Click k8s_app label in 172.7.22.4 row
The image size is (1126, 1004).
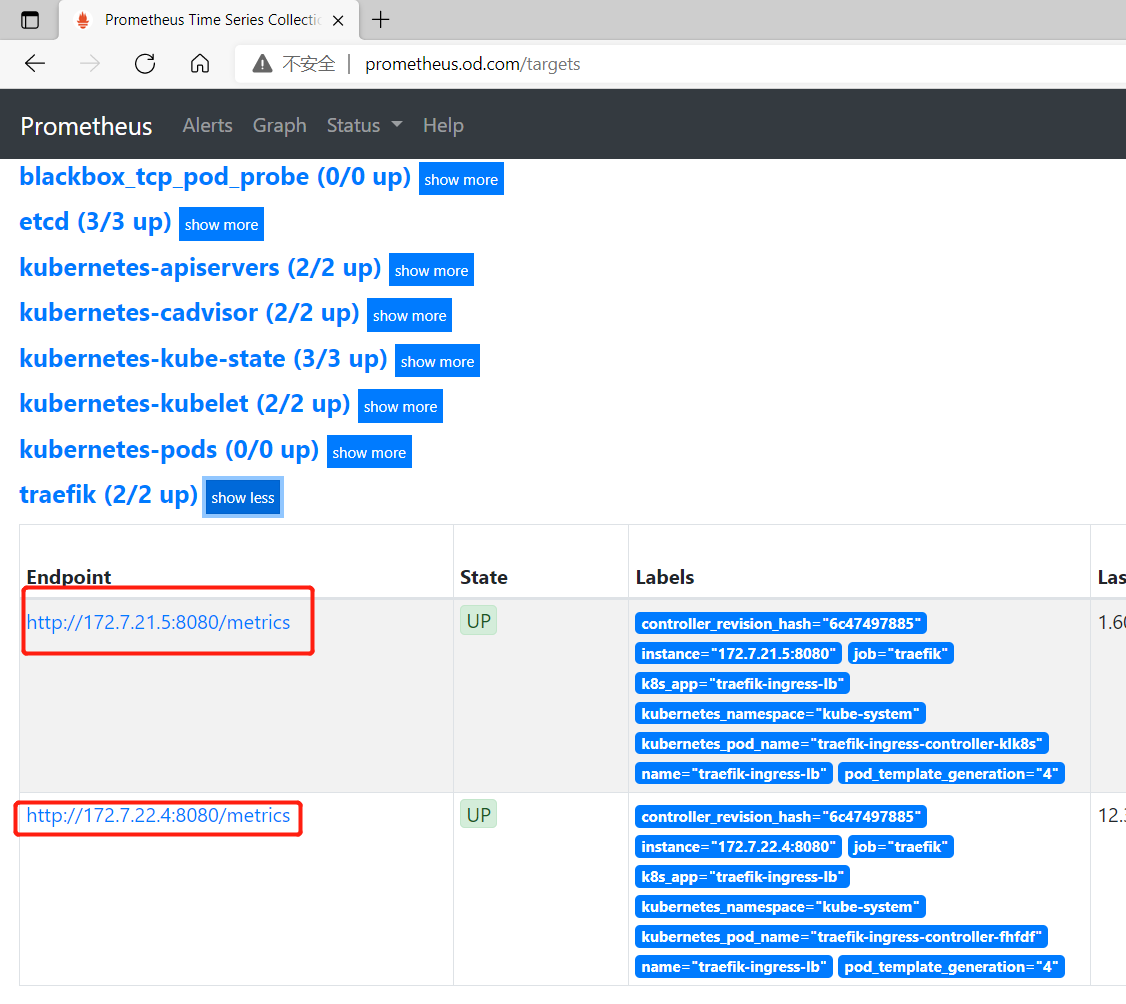point(743,877)
